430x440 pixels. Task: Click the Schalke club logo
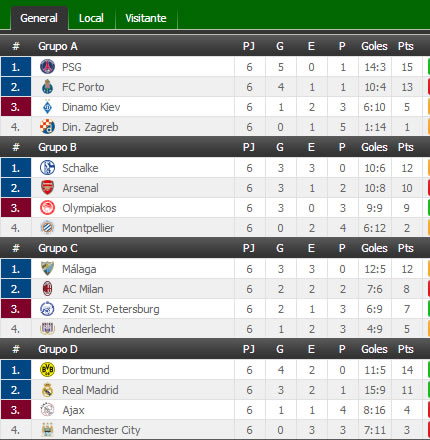[x=47, y=168]
